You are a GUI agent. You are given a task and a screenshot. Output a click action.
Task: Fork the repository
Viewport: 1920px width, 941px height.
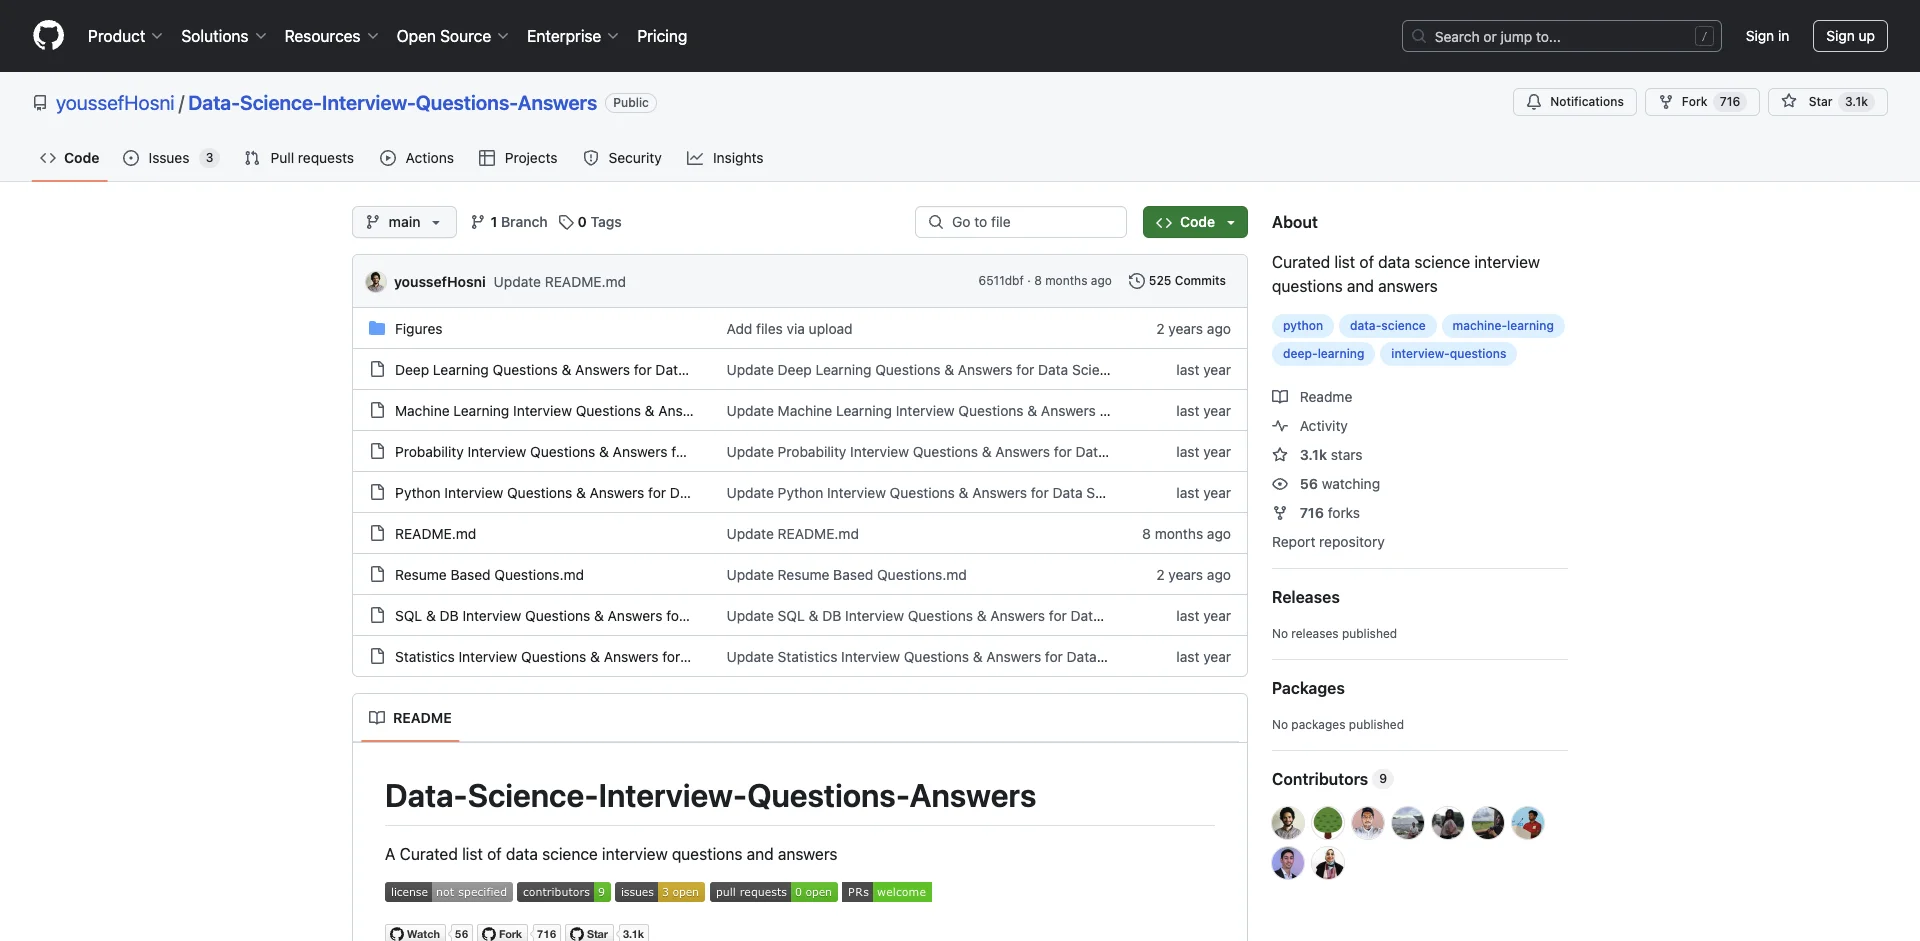[x=1701, y=102]
